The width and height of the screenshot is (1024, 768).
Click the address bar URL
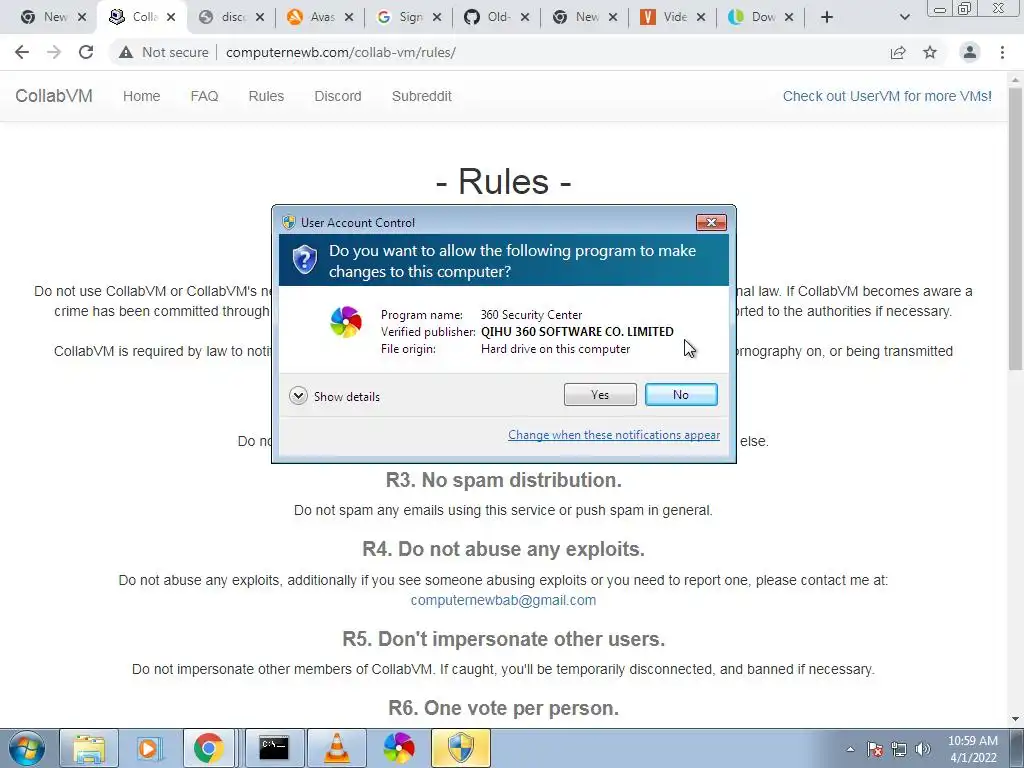(x=341, y=52)
